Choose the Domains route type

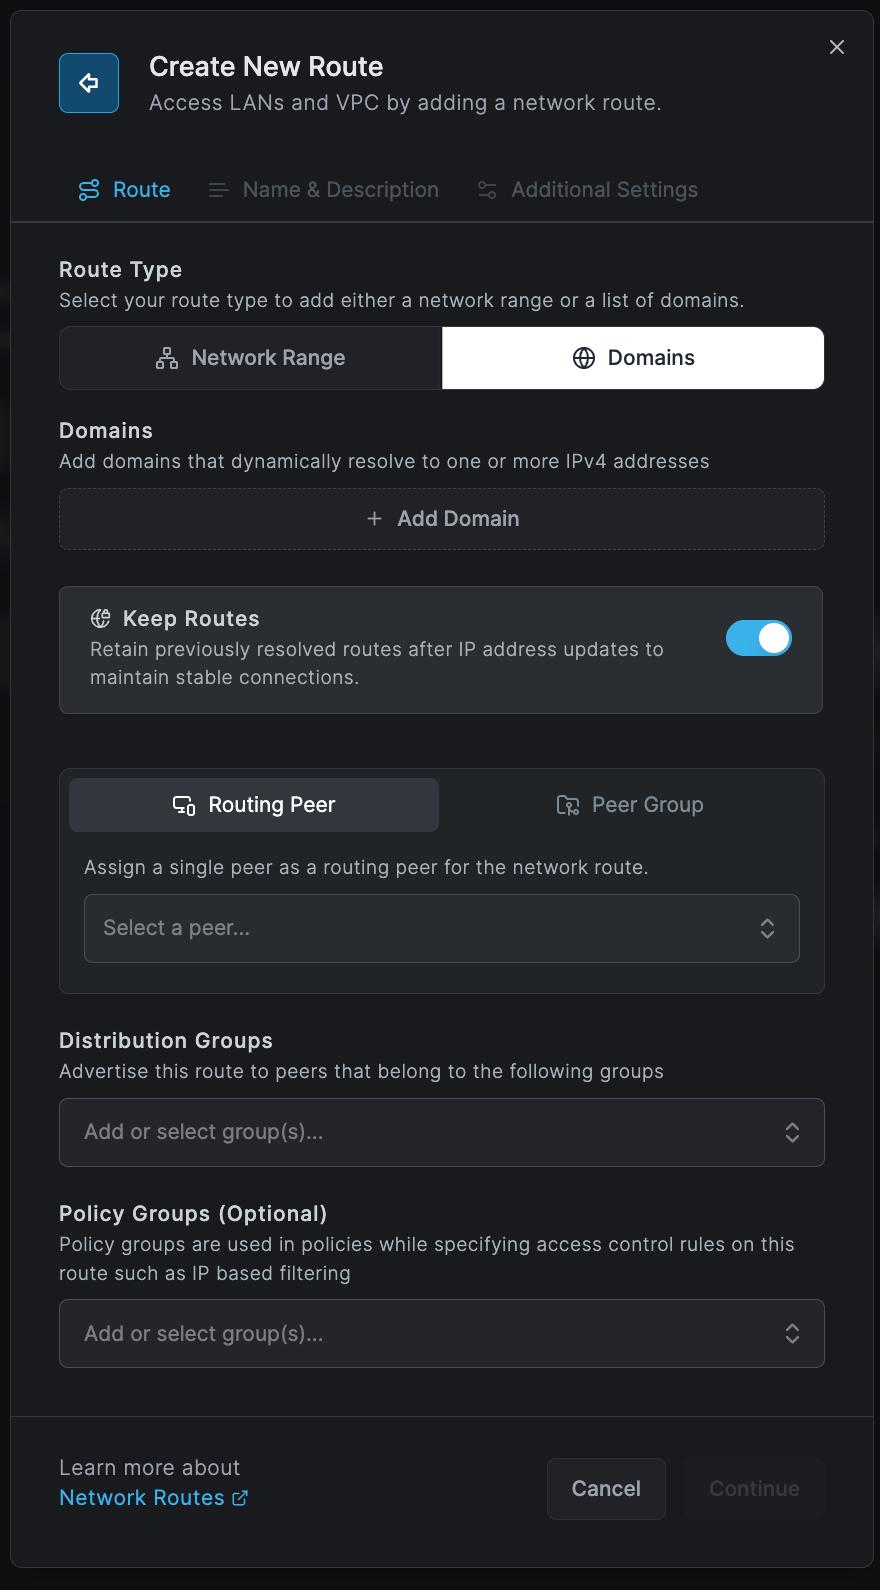tap(633, 358)
